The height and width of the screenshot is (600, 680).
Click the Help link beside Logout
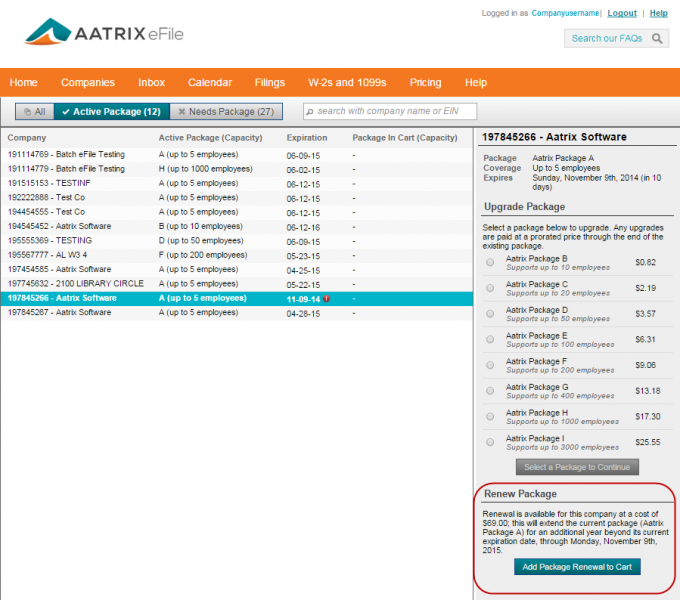click(x=658, y=13)
